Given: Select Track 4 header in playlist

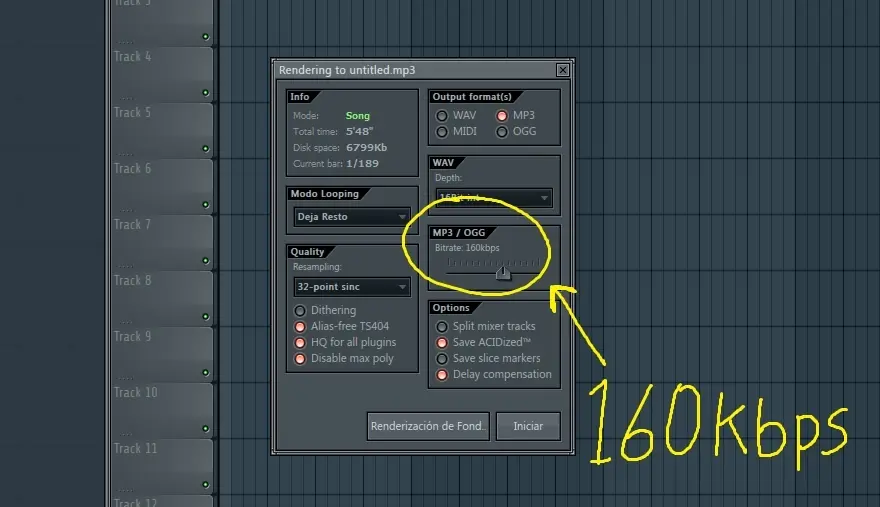Looking at the screenshot, I should (162, 74).
